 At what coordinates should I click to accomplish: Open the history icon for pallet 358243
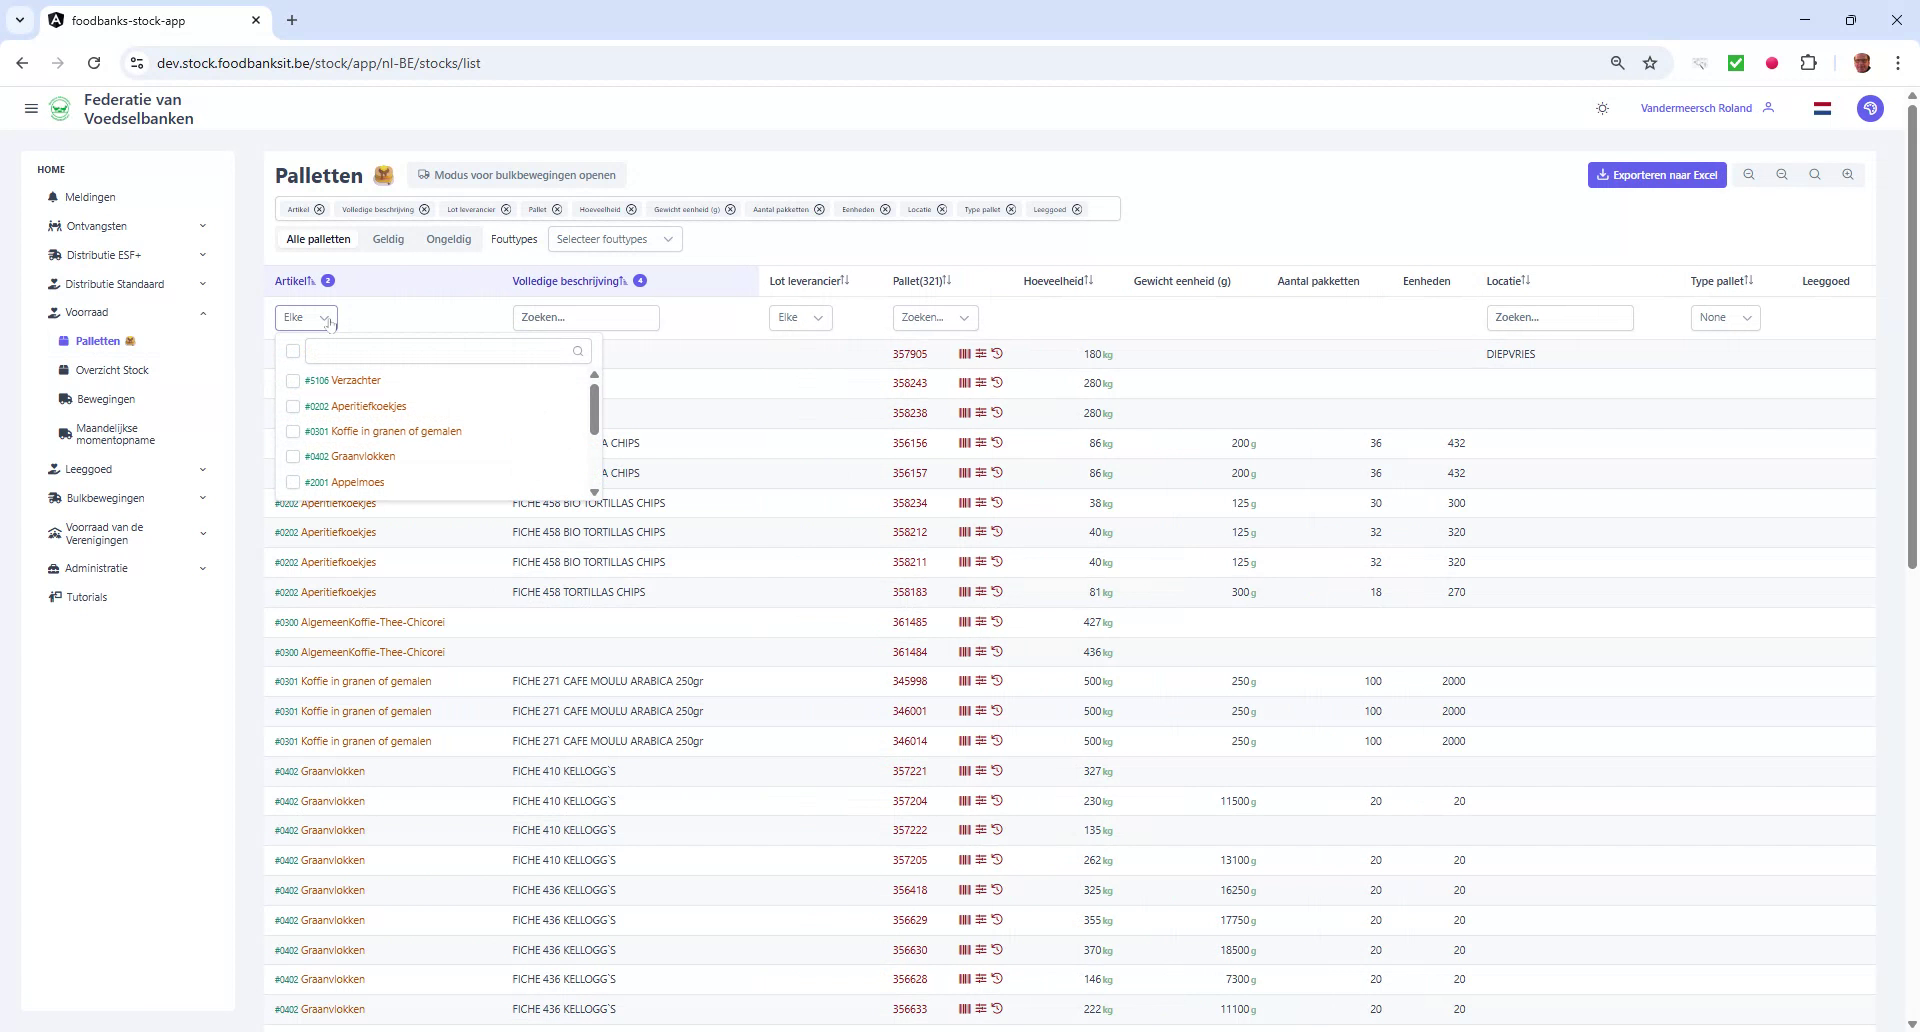click(x=997, y=382)
